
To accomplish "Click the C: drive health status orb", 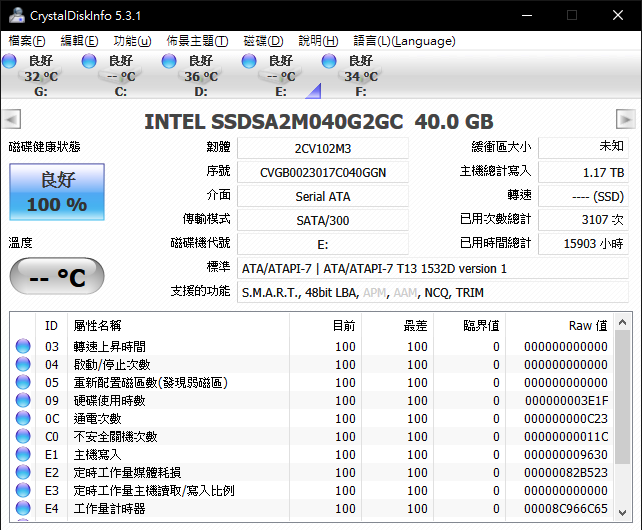I will coord(89,61).
